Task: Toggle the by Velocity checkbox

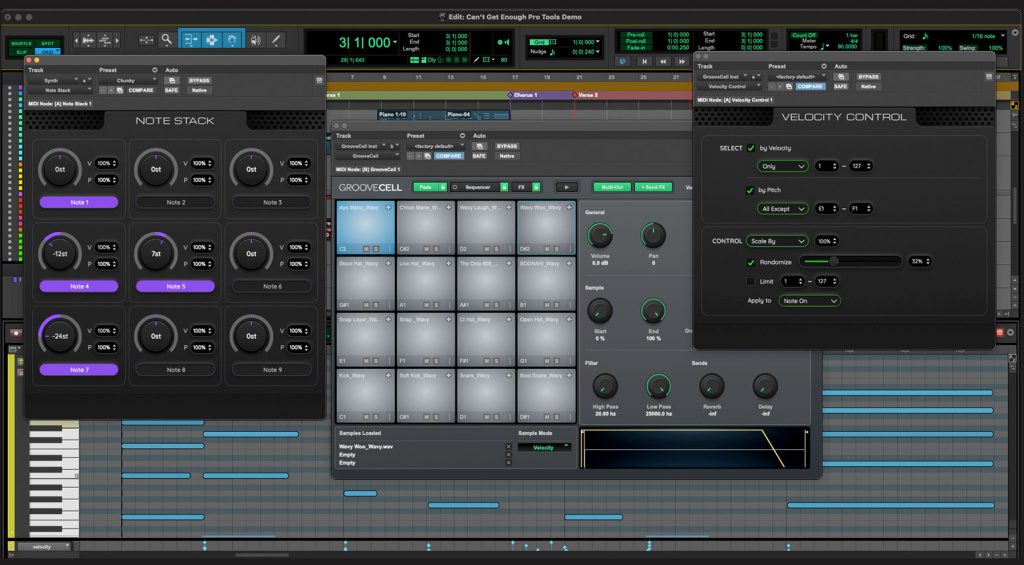Action: click(x=751, y=148)
